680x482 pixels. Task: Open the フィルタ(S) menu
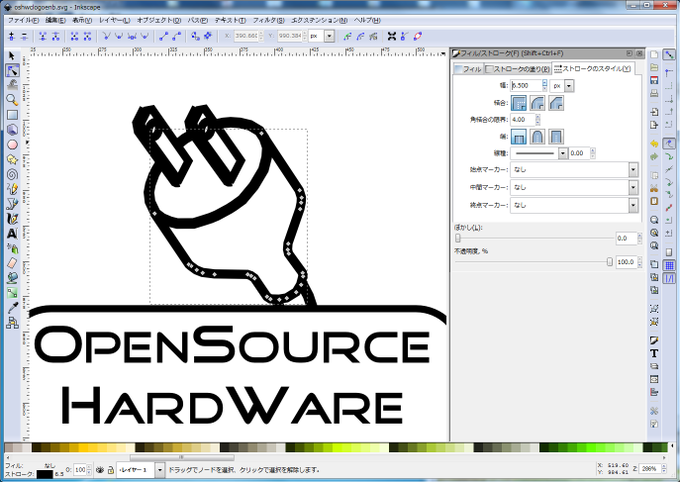pyautogui.click(x=268, y=20)
